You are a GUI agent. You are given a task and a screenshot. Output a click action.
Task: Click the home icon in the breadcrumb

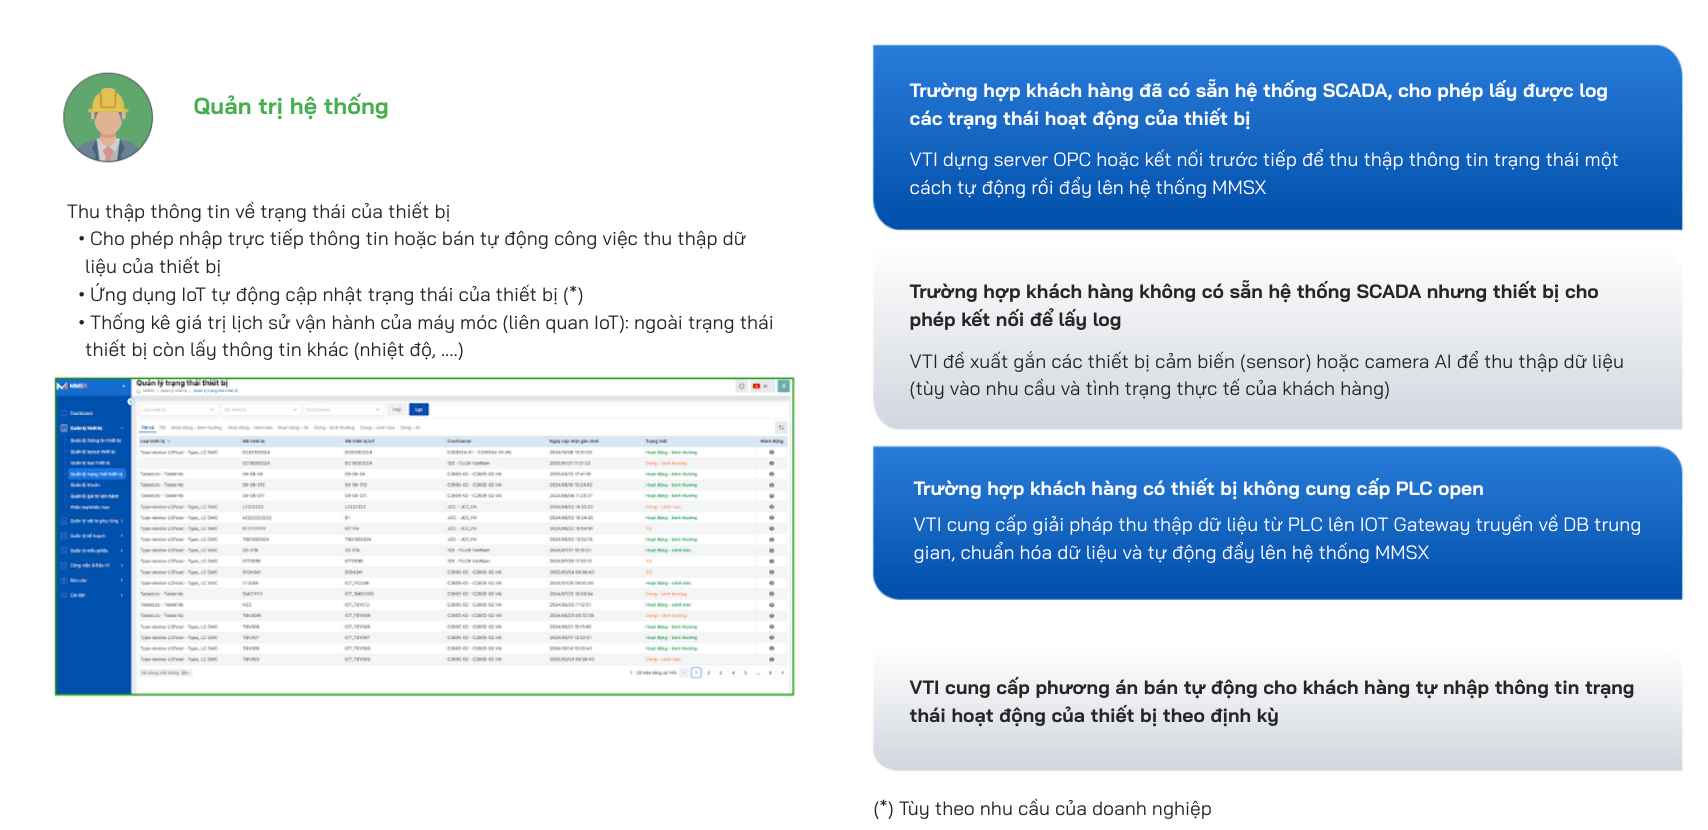[x=139, y=391]
